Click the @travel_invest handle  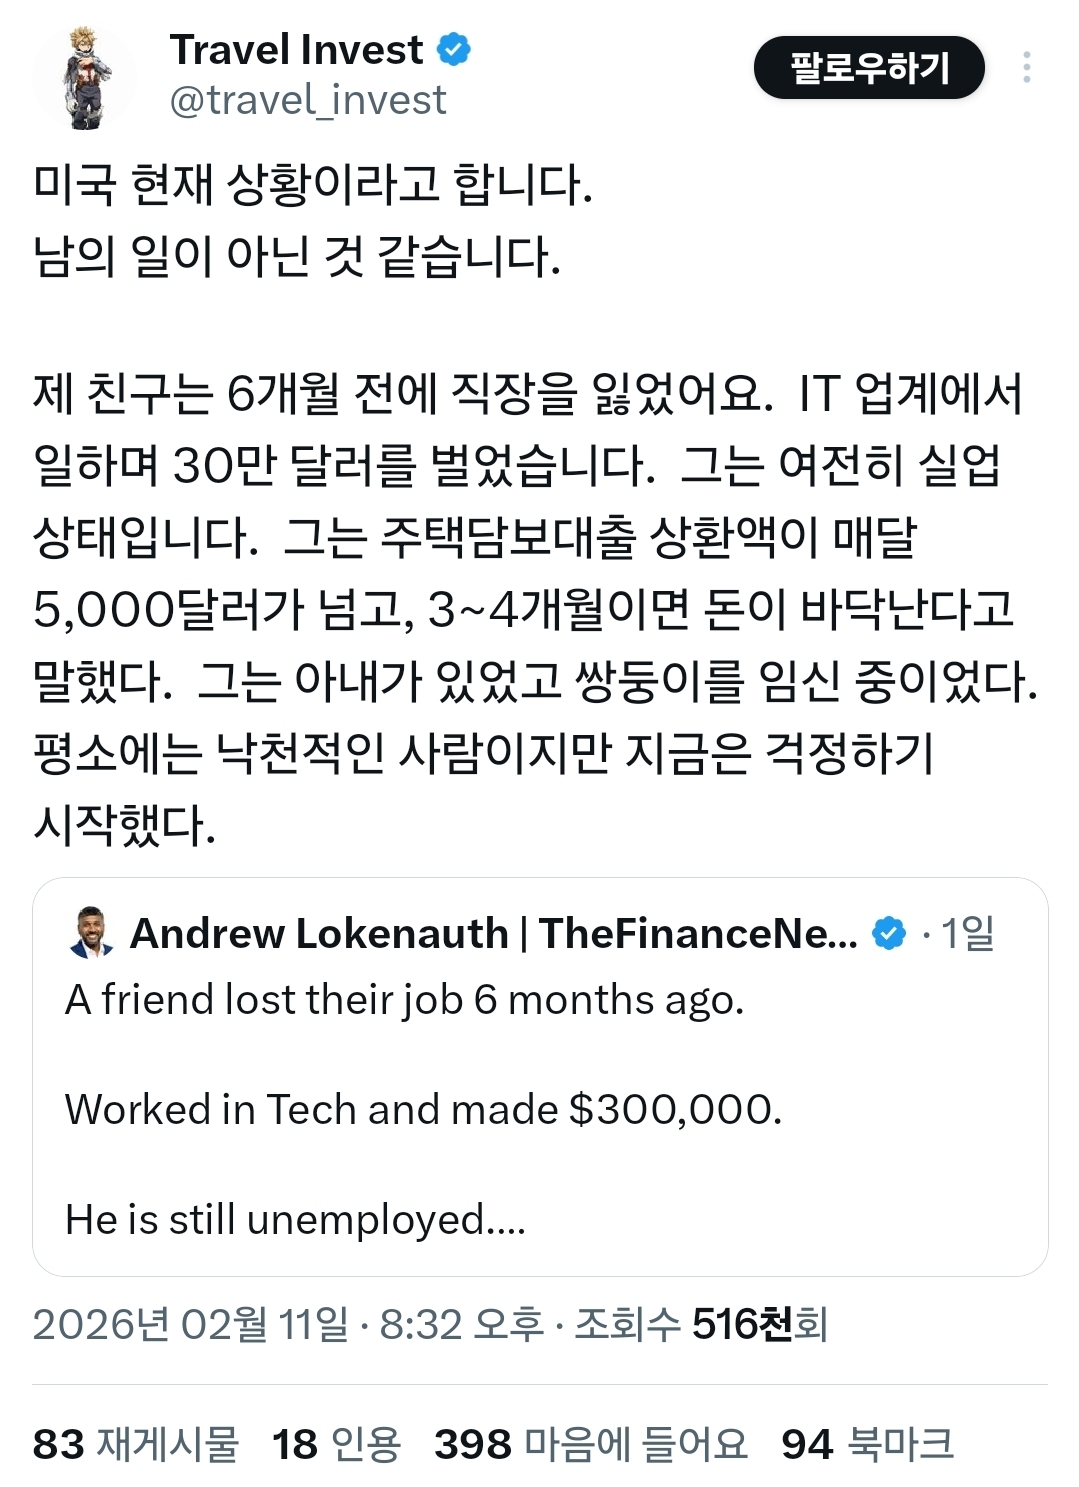[308, 100]
